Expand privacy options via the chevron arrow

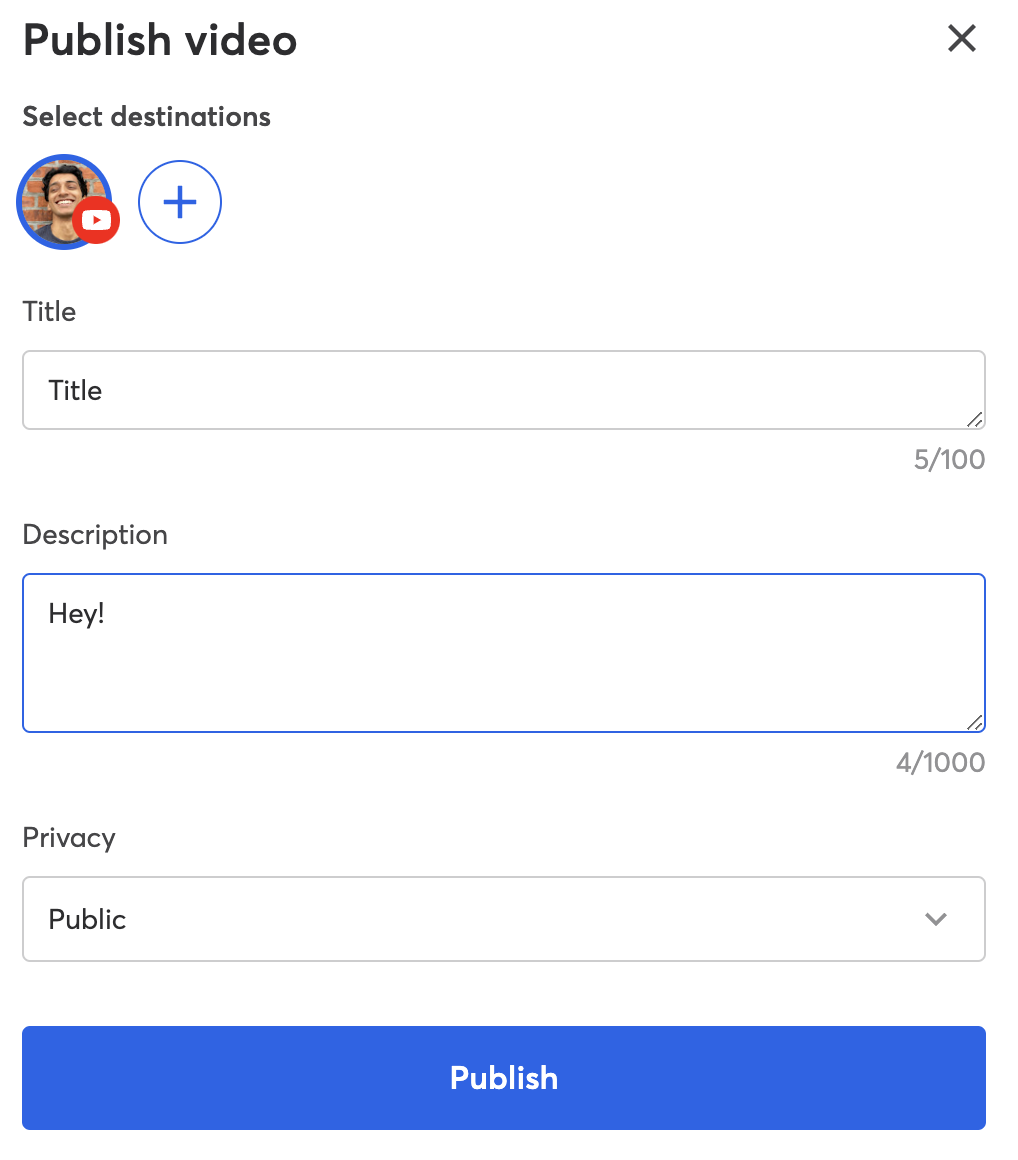coord(936,920)
